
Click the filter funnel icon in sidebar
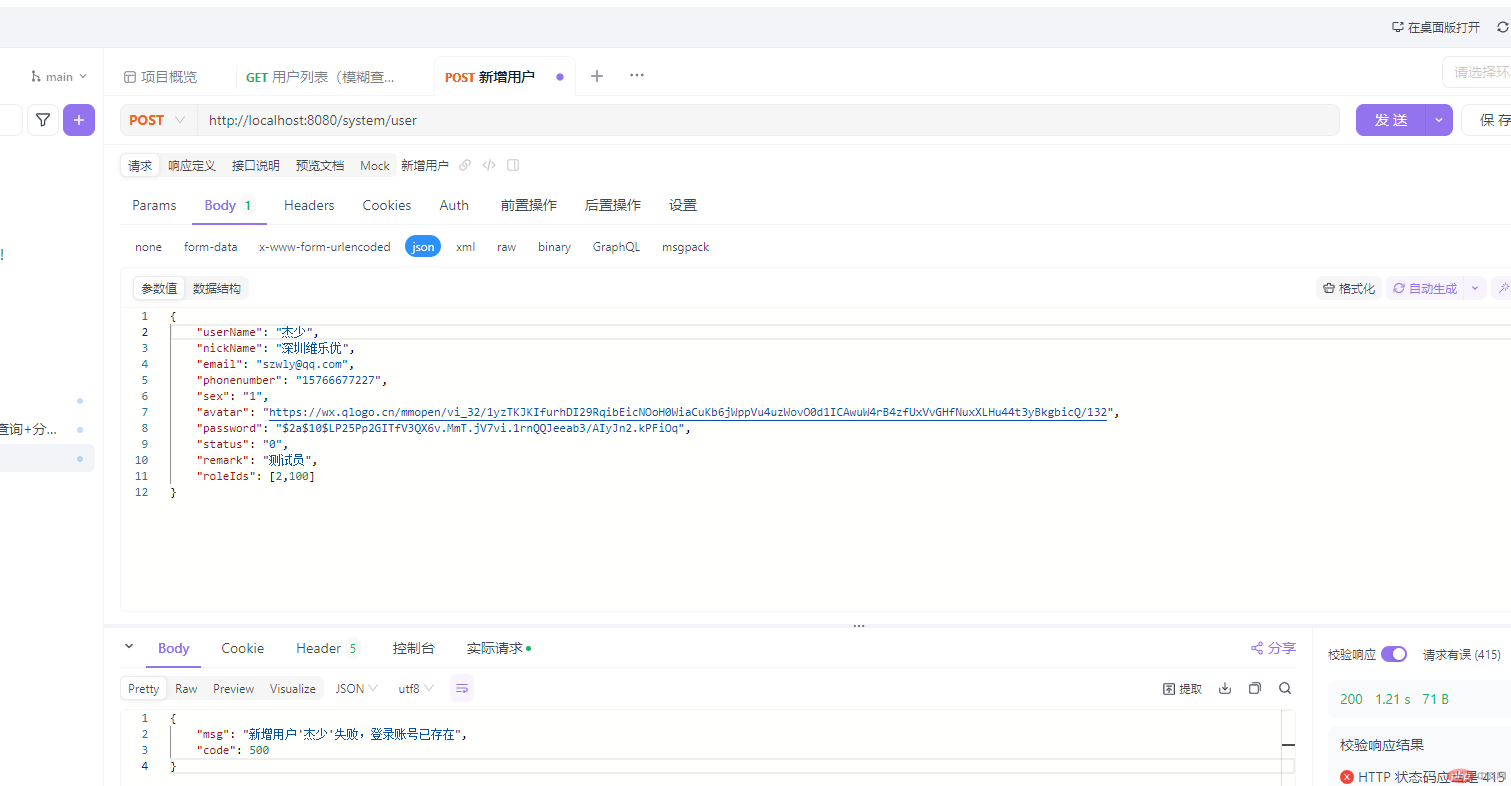(x=43, y=120)
